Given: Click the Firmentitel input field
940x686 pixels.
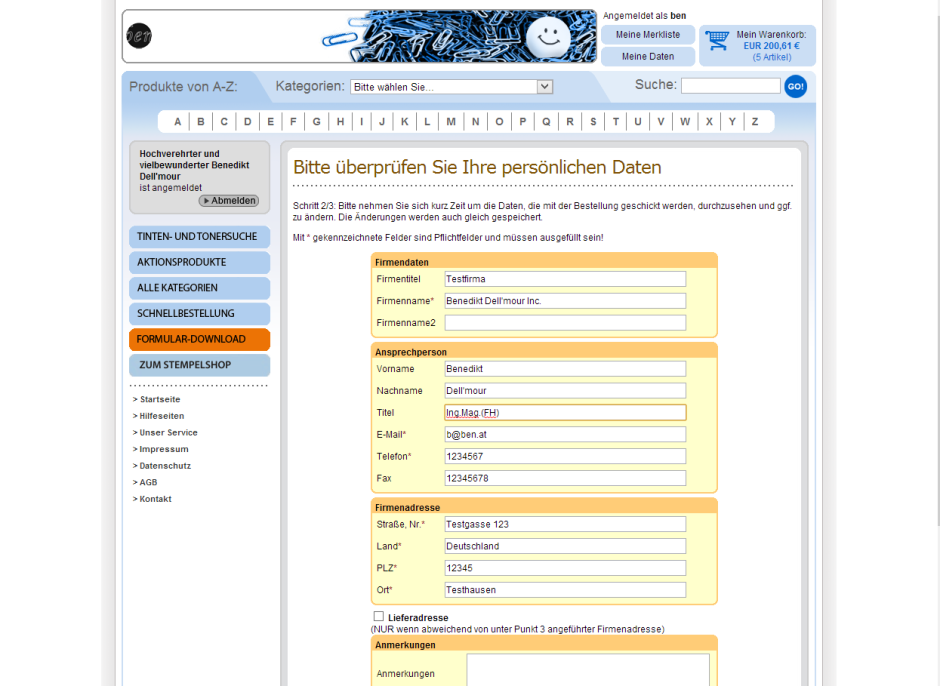Looking at the screenshot, I should coord(565,279).
